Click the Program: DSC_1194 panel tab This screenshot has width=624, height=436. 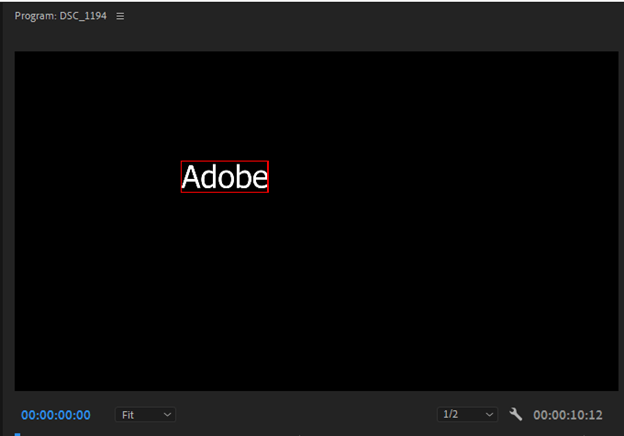pyautogui.click(x=60, y=16)
